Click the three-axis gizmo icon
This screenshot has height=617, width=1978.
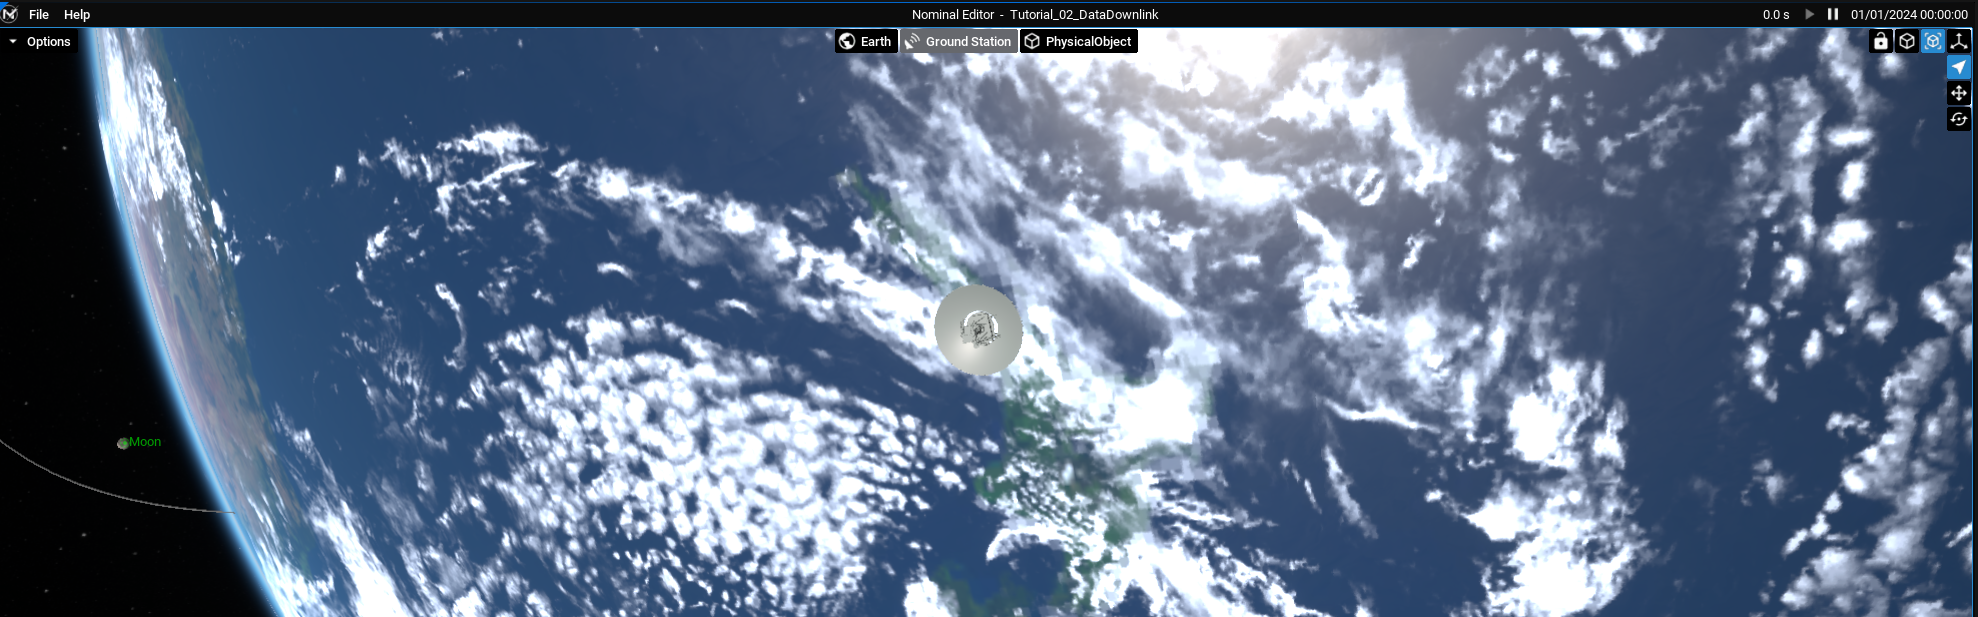point(1959,41)
